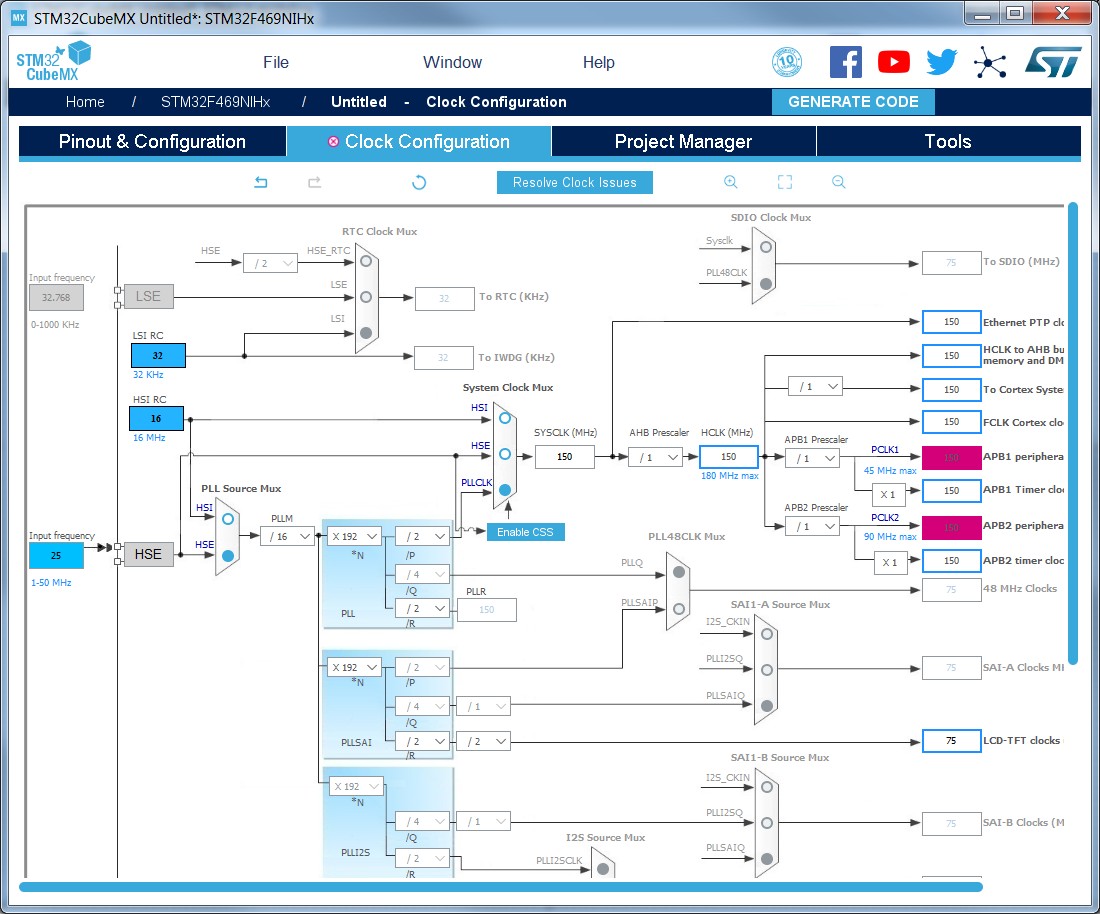Fit the clock diagram to window
This screenshot has height=914, width=1100.
pyautogui.click(x=785, y=182)
